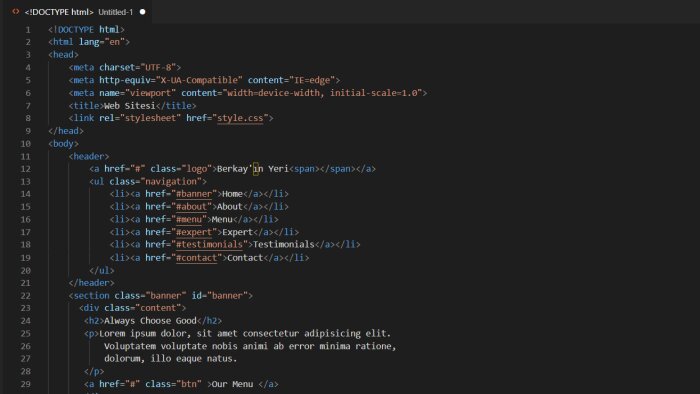This screenshot has height=394, width=700.
Task: Click the "About" link text
Action: pyautogui.click(x=229, y=207)
